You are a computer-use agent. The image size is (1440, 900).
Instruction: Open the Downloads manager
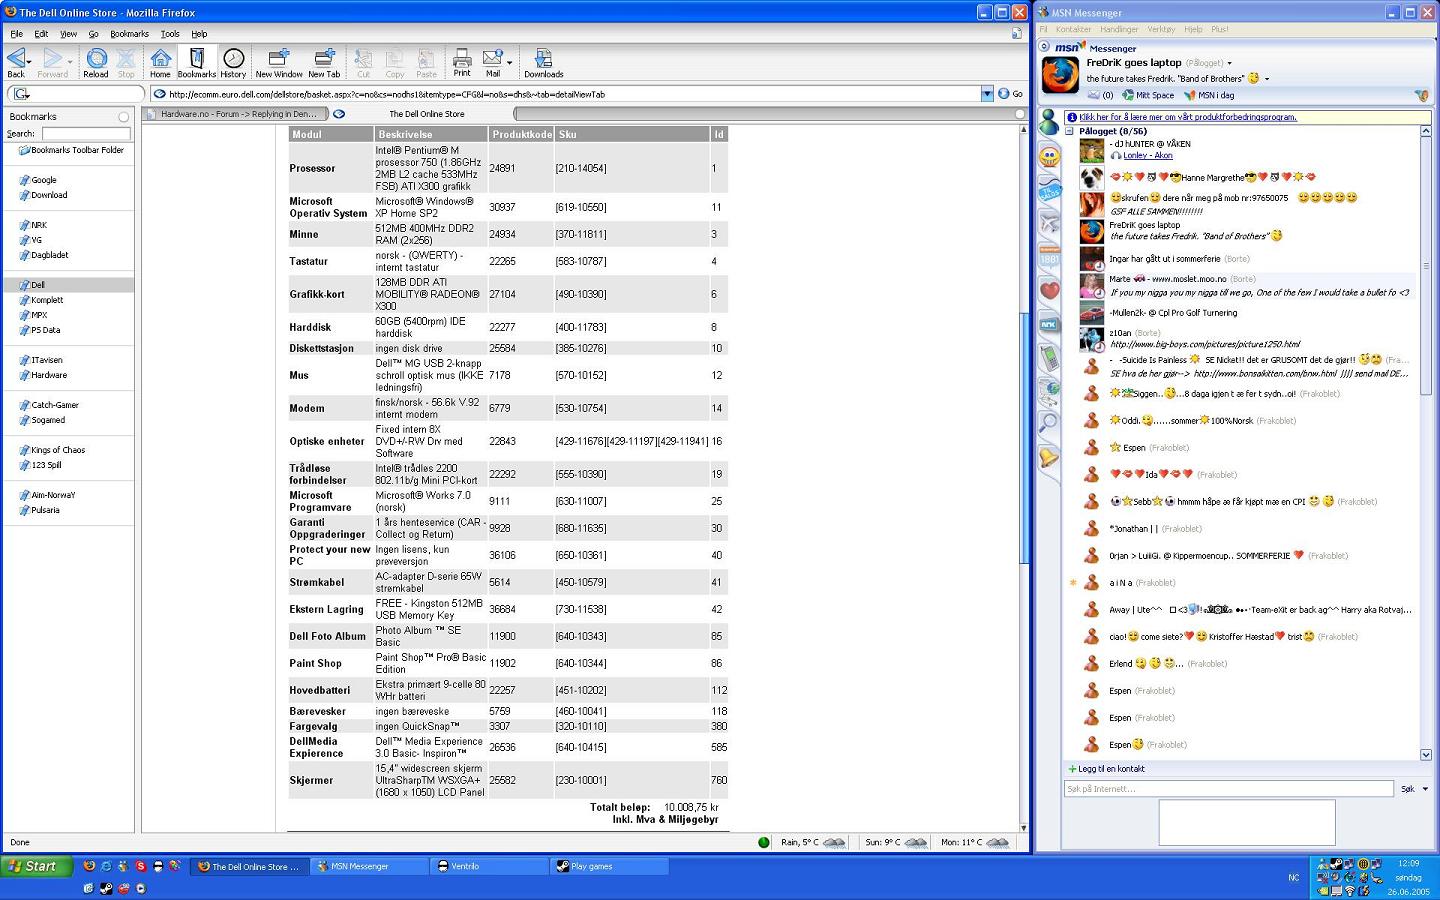(543, 62)
